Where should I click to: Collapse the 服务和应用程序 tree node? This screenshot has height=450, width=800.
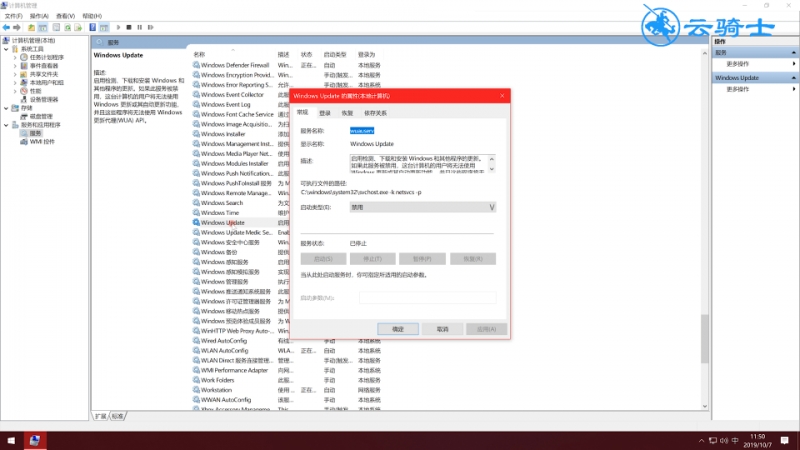click(x=6, y=125)
